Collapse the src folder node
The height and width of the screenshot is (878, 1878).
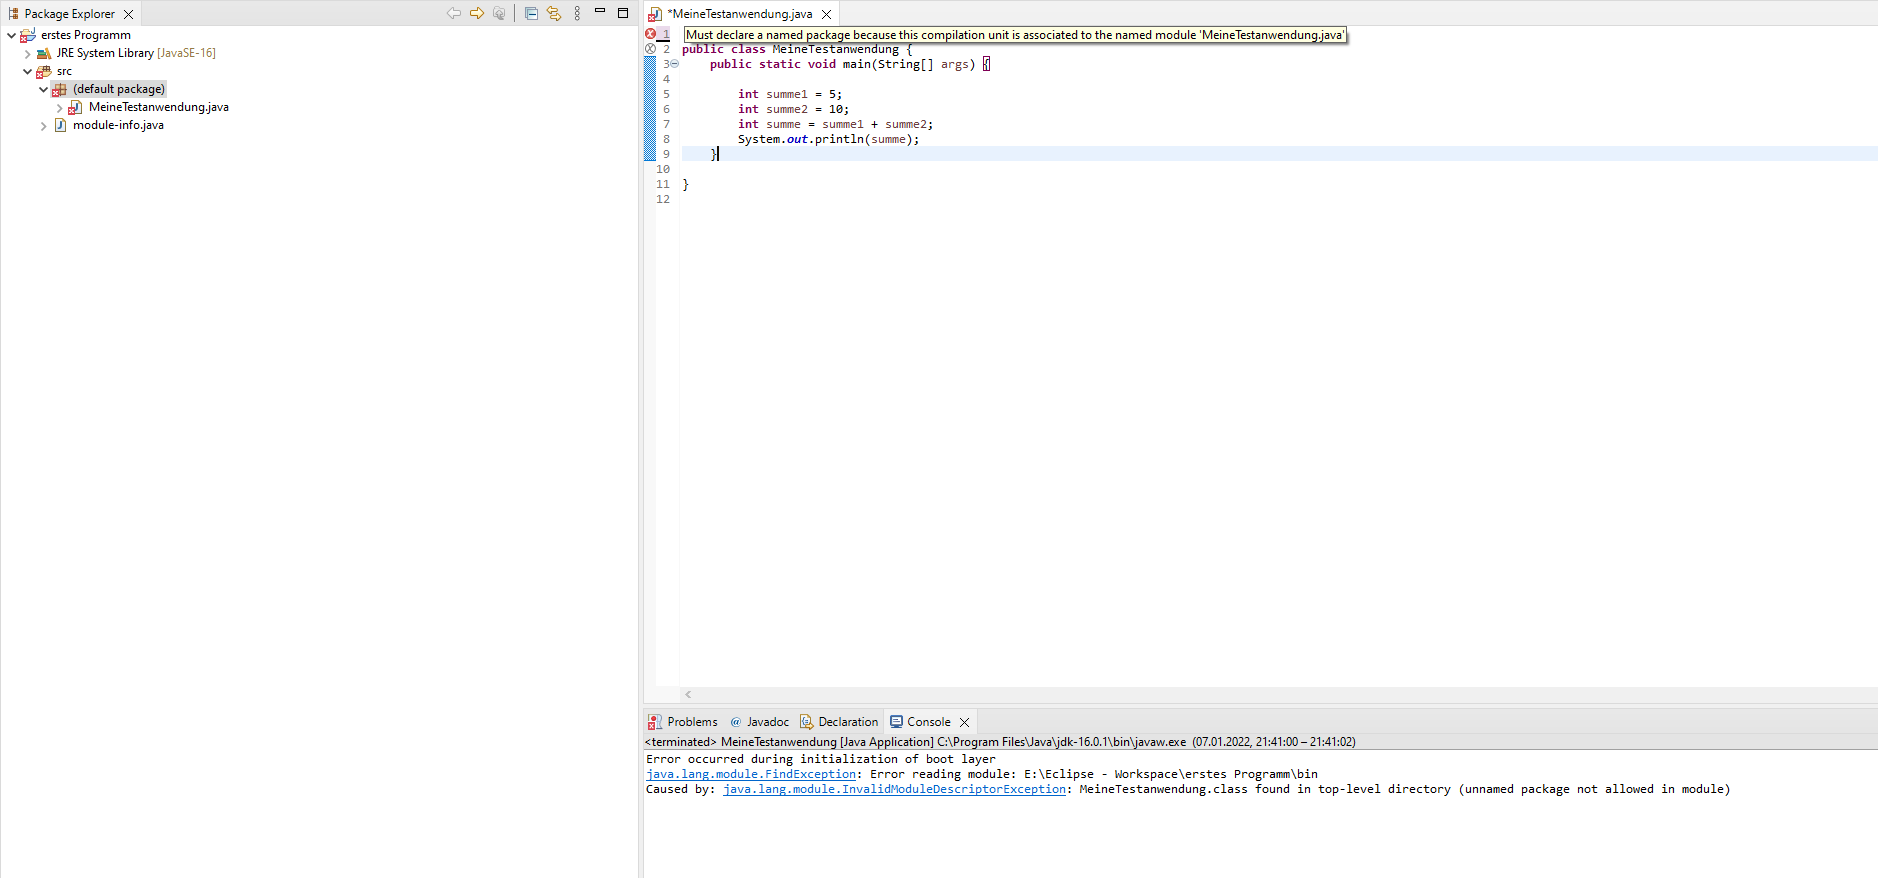[x=28, y=72]
